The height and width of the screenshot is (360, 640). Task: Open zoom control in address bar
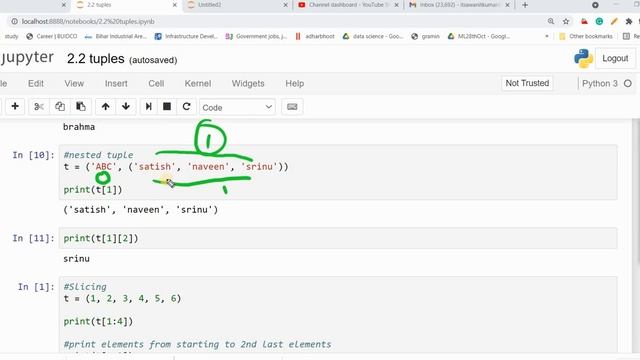(x=551, y=21)
